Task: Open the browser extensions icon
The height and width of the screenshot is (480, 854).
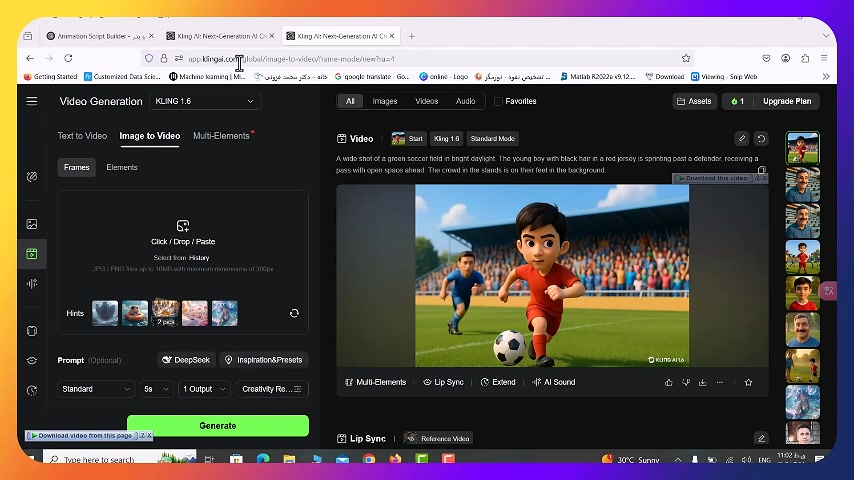Action: tap(805, 58)
